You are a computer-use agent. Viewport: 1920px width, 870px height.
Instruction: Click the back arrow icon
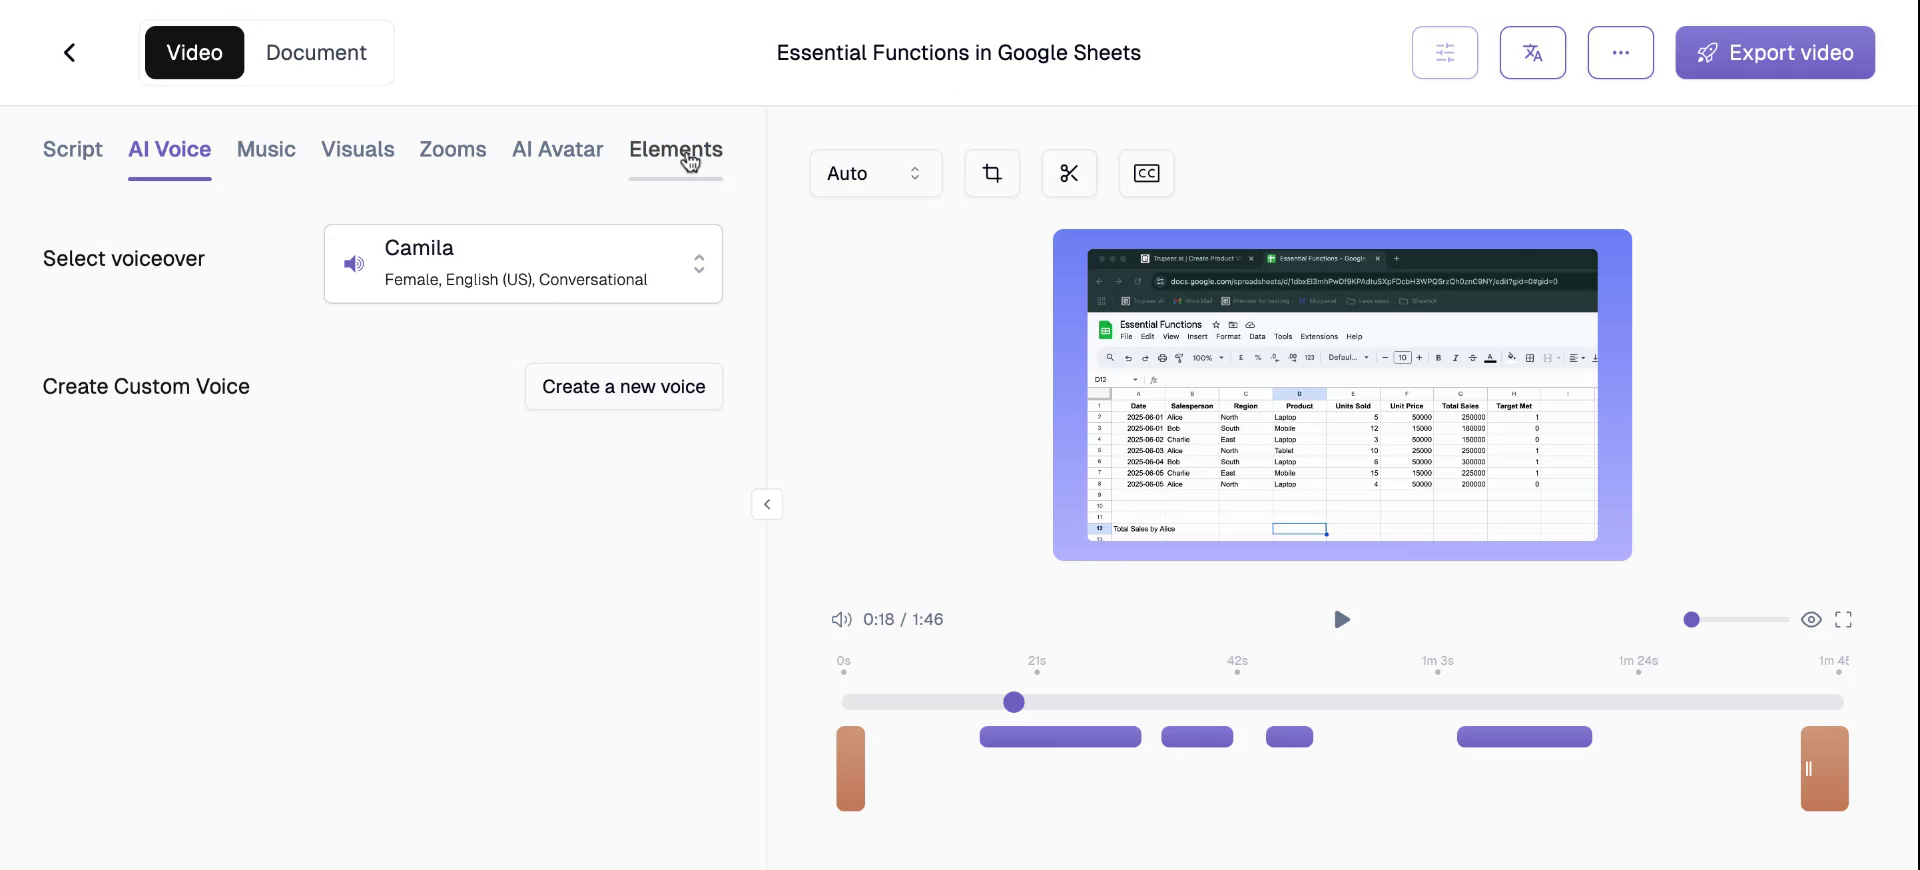pyautogui.click(x=69, y=53)
